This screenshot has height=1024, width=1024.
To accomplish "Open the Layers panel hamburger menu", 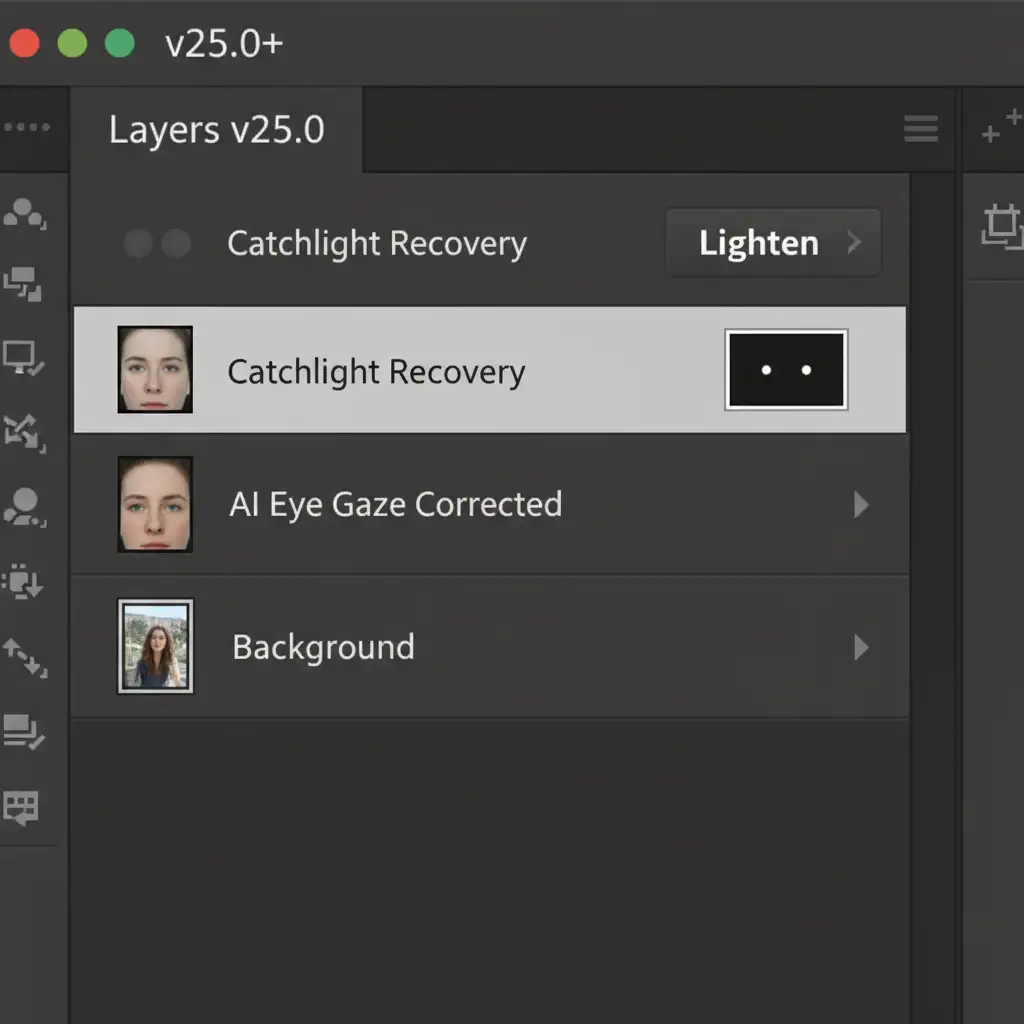I will coord(920,129).
